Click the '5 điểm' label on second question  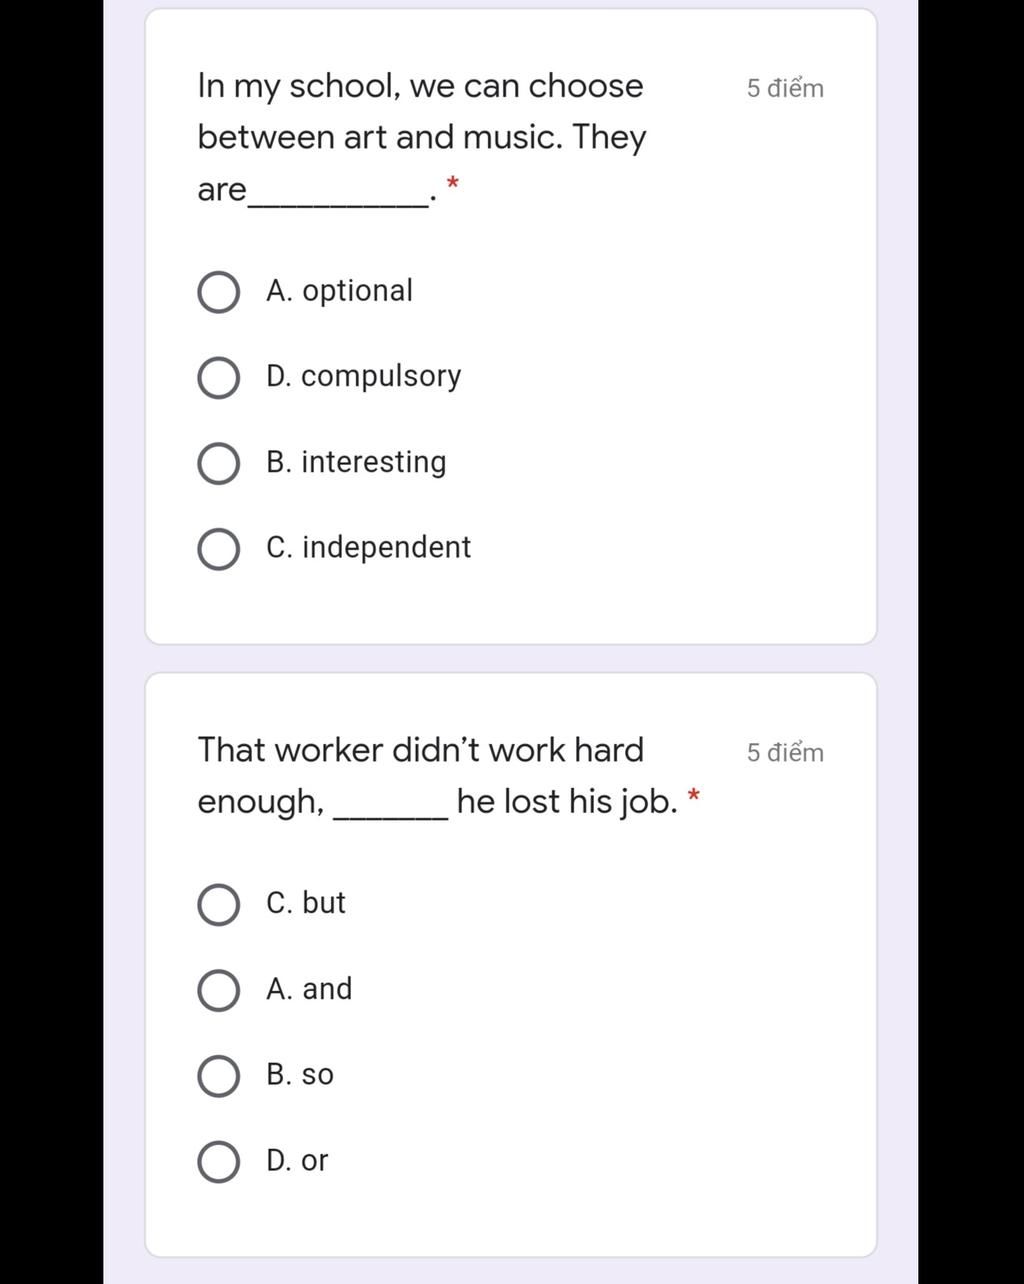785,752
